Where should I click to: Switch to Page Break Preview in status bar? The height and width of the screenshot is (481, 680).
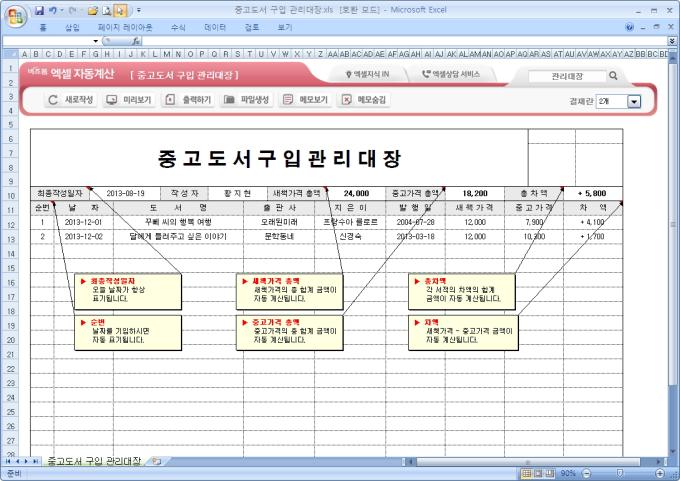[550, 473]
